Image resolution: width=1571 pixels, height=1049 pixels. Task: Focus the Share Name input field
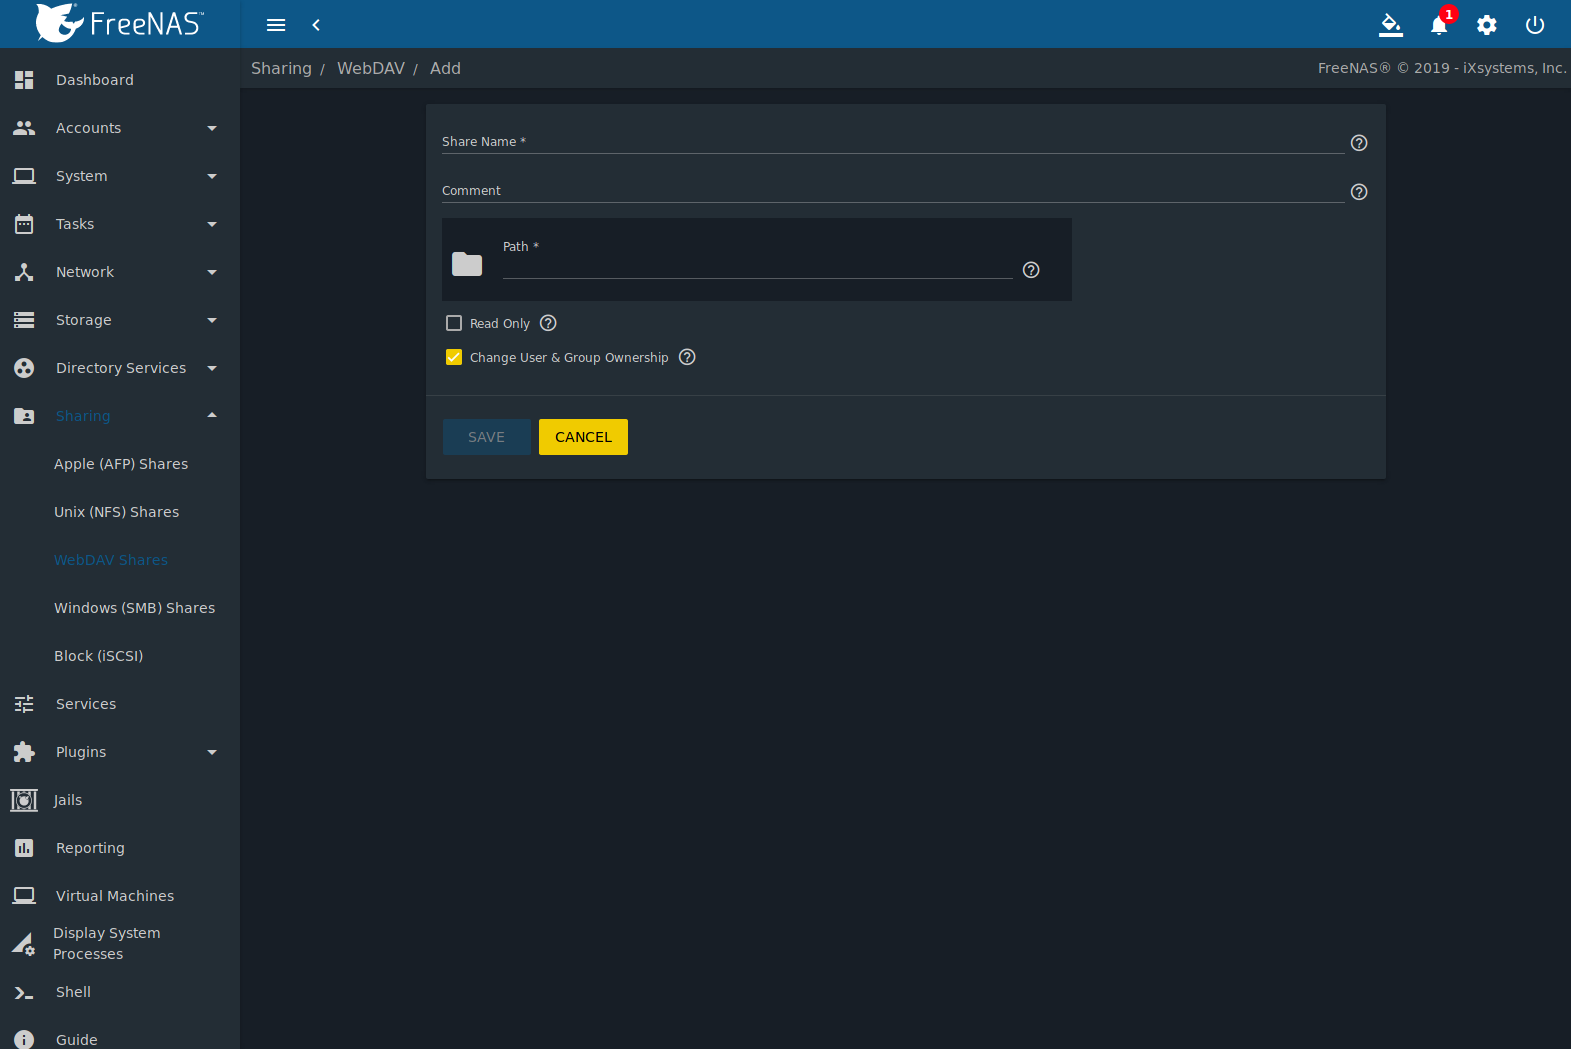click(x=893, y=142)
